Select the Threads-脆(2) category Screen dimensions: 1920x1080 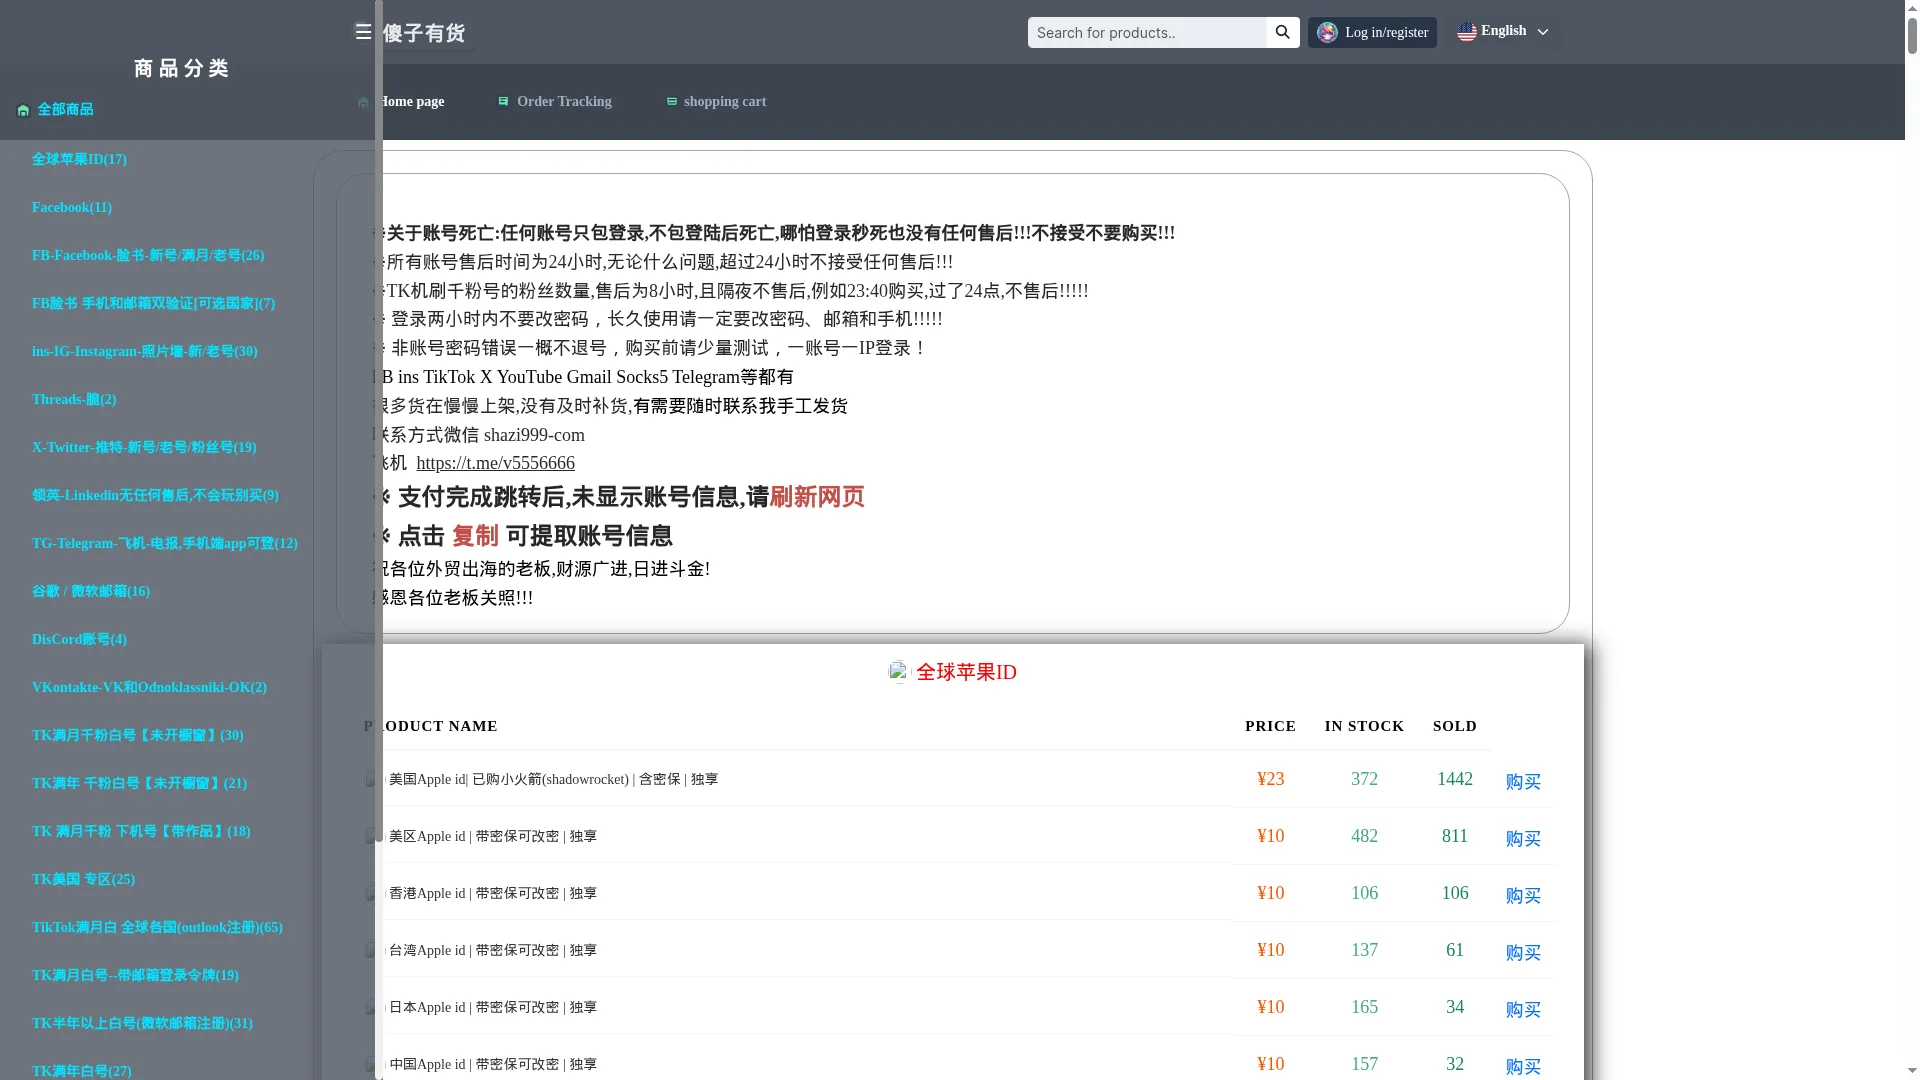74,399
